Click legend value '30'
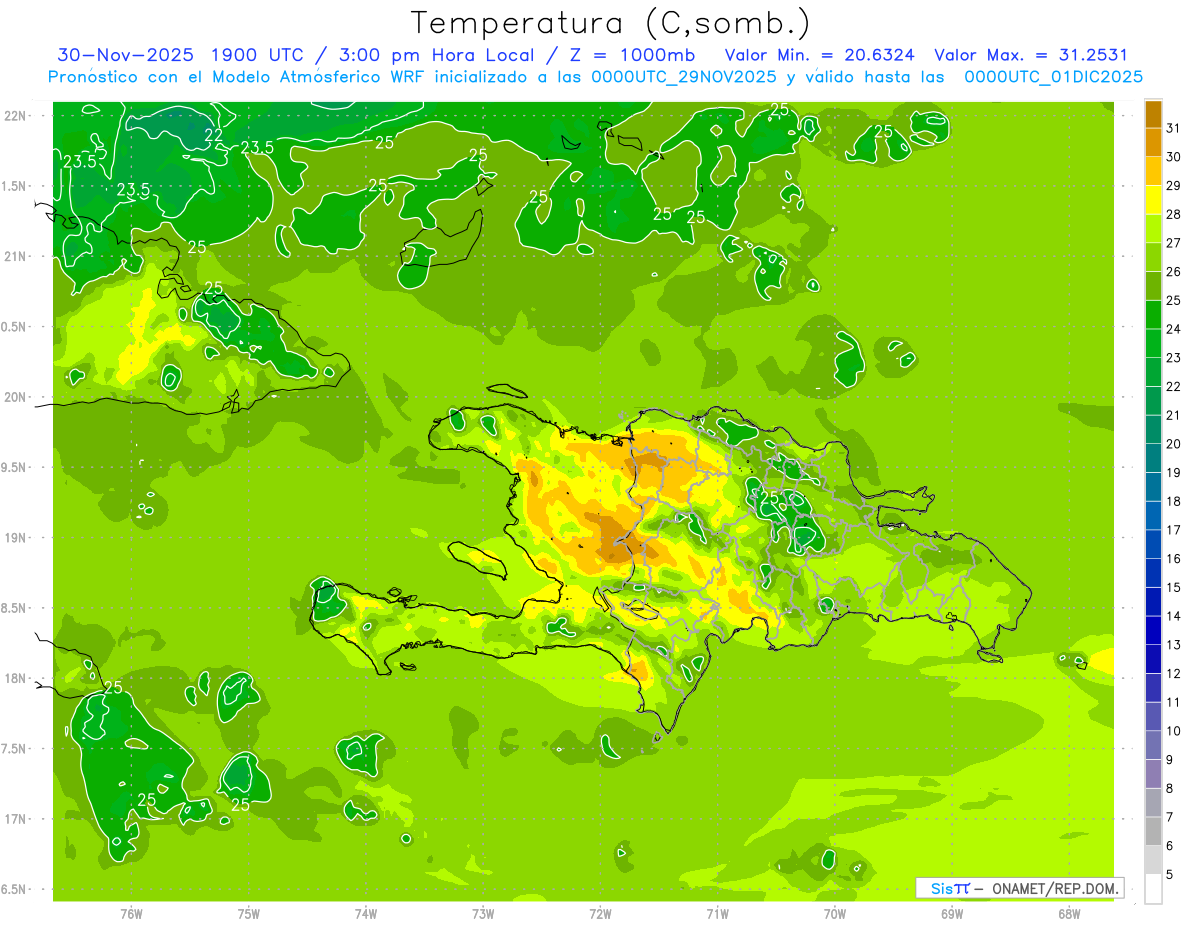The width and height of the screenshot is (1200, 927). tap(1174, 157)
